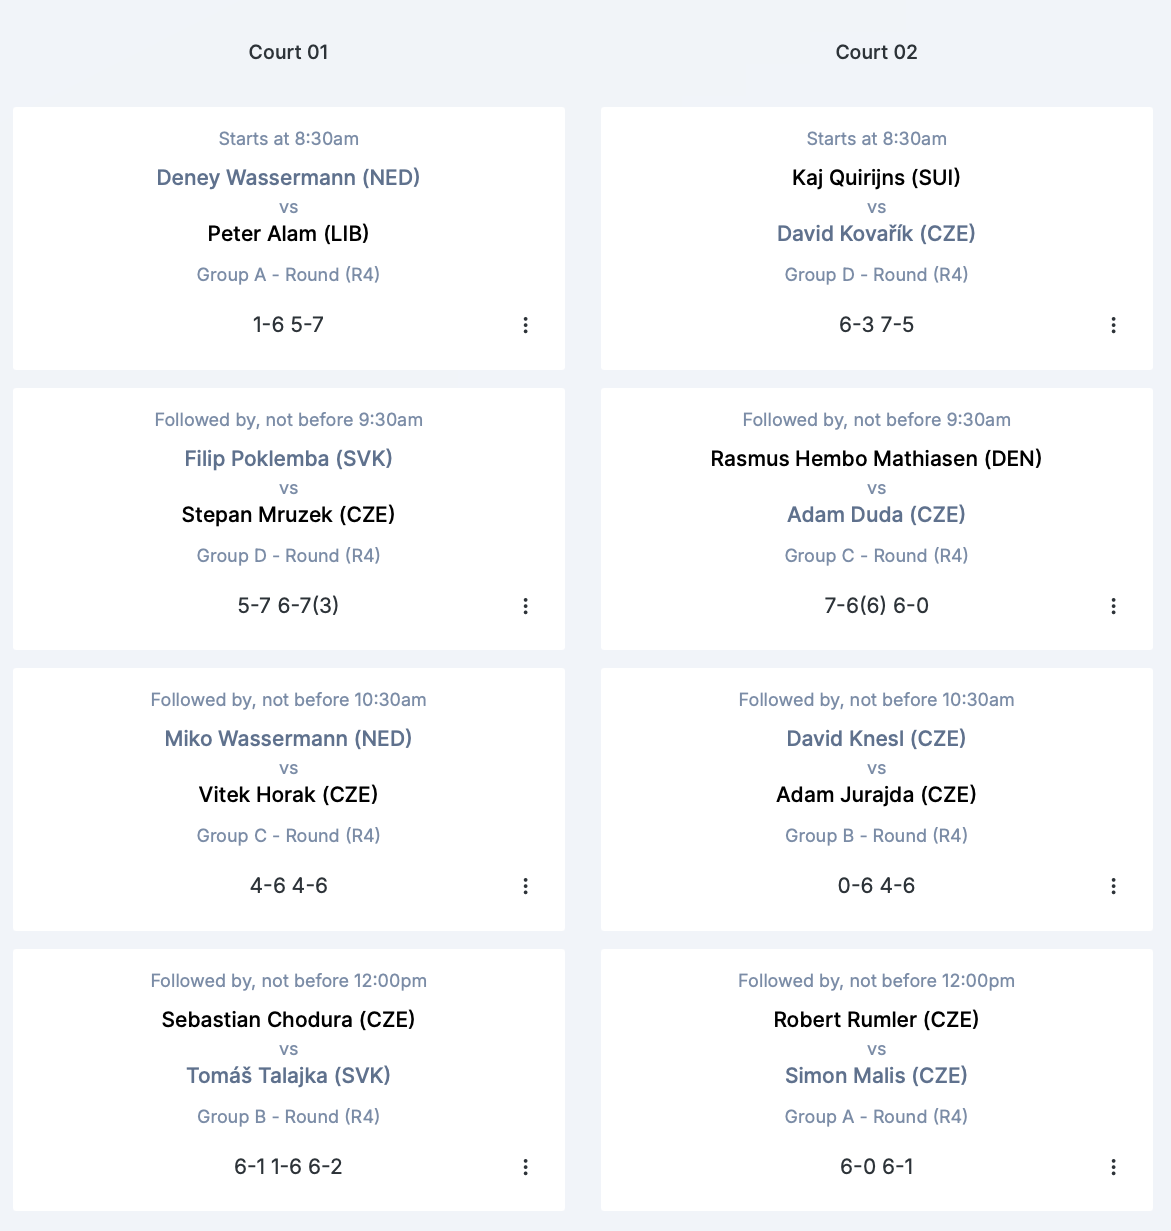Open options menu for Quirijns vs Kovařík match

point(1113,325)
